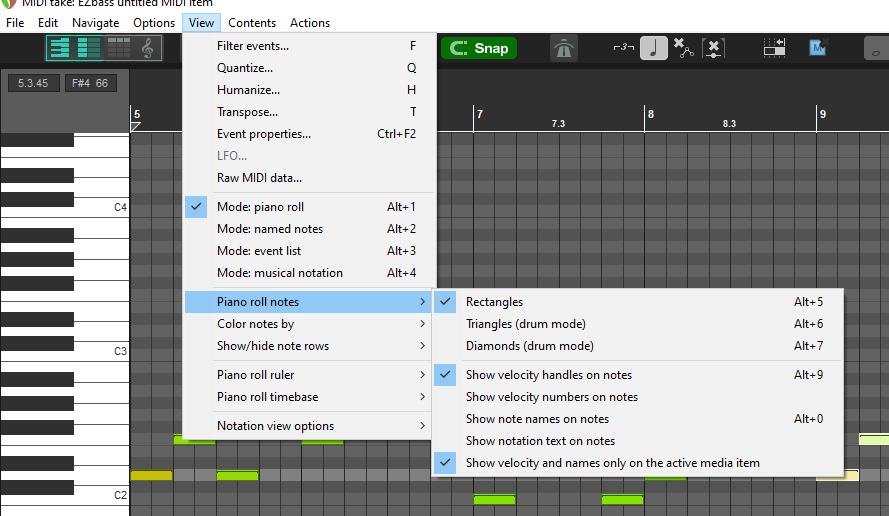The image size is (889, 516).
Task: Open Raw MIDI data... dialog
Action: tap(259, 178)
